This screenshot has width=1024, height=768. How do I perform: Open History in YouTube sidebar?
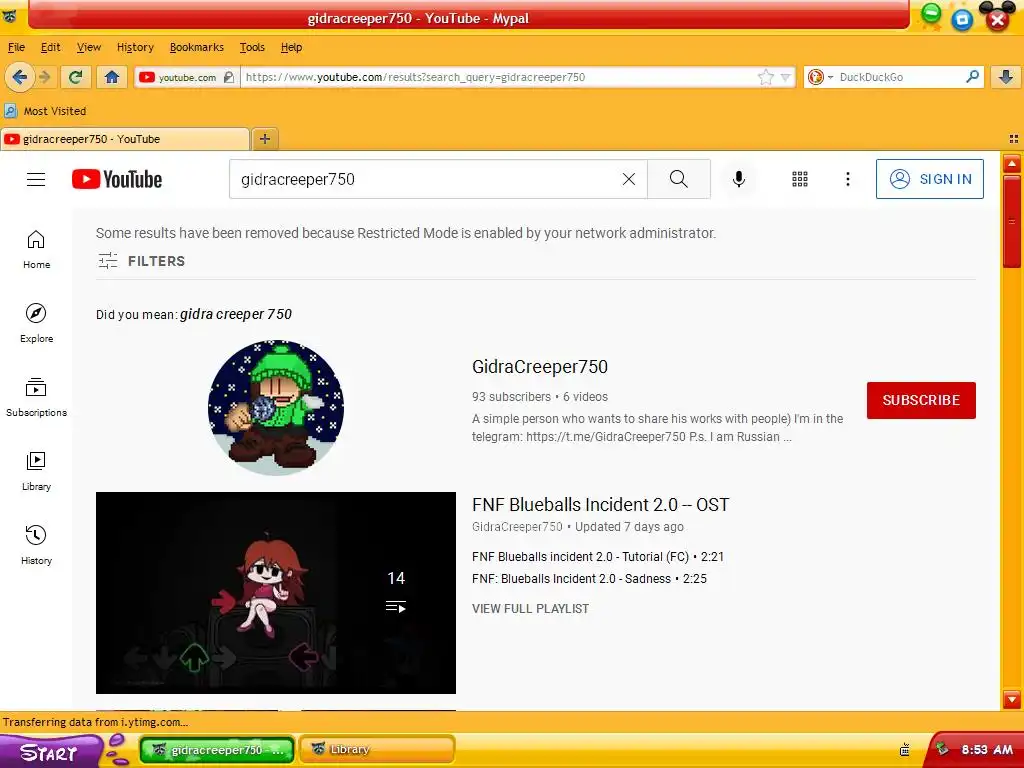click(36, 545)
